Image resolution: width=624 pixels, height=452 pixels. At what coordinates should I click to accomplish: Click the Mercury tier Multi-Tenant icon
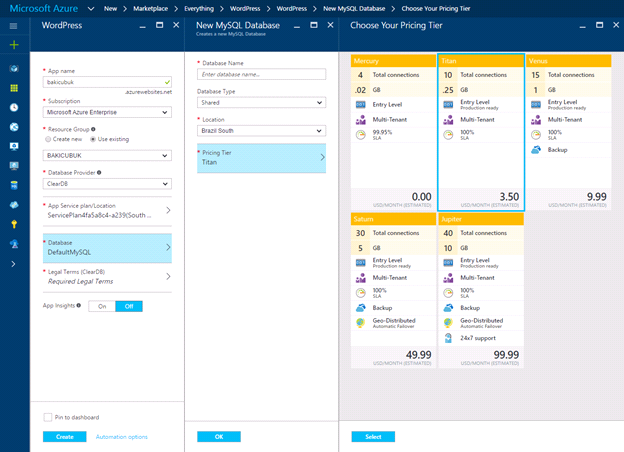(x=361, y=120)
